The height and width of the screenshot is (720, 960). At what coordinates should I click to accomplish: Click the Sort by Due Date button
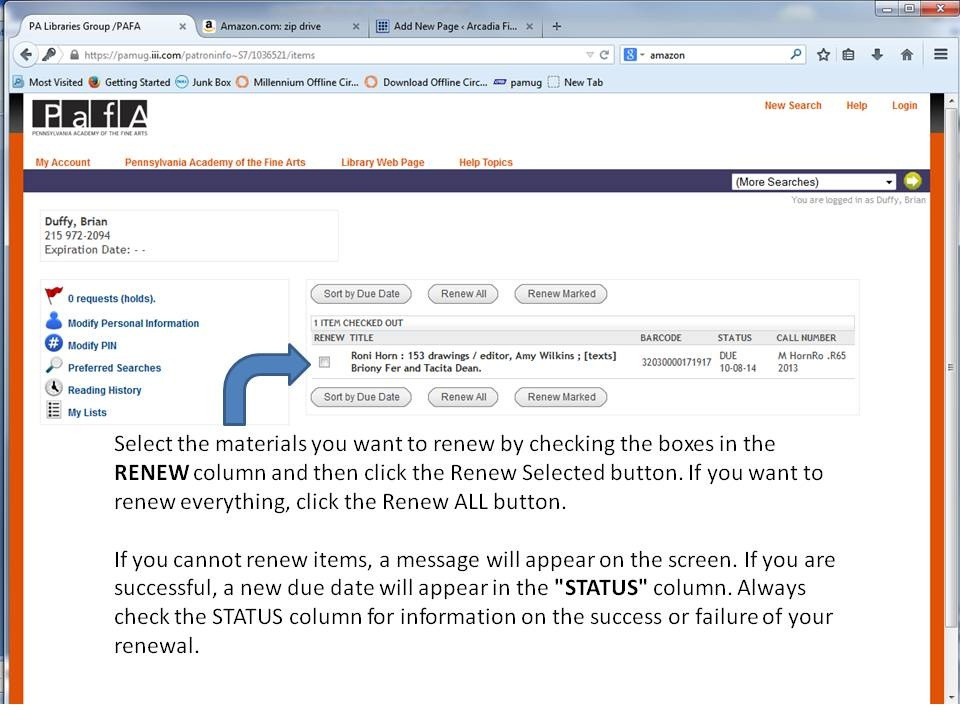[x=360, y=293]
